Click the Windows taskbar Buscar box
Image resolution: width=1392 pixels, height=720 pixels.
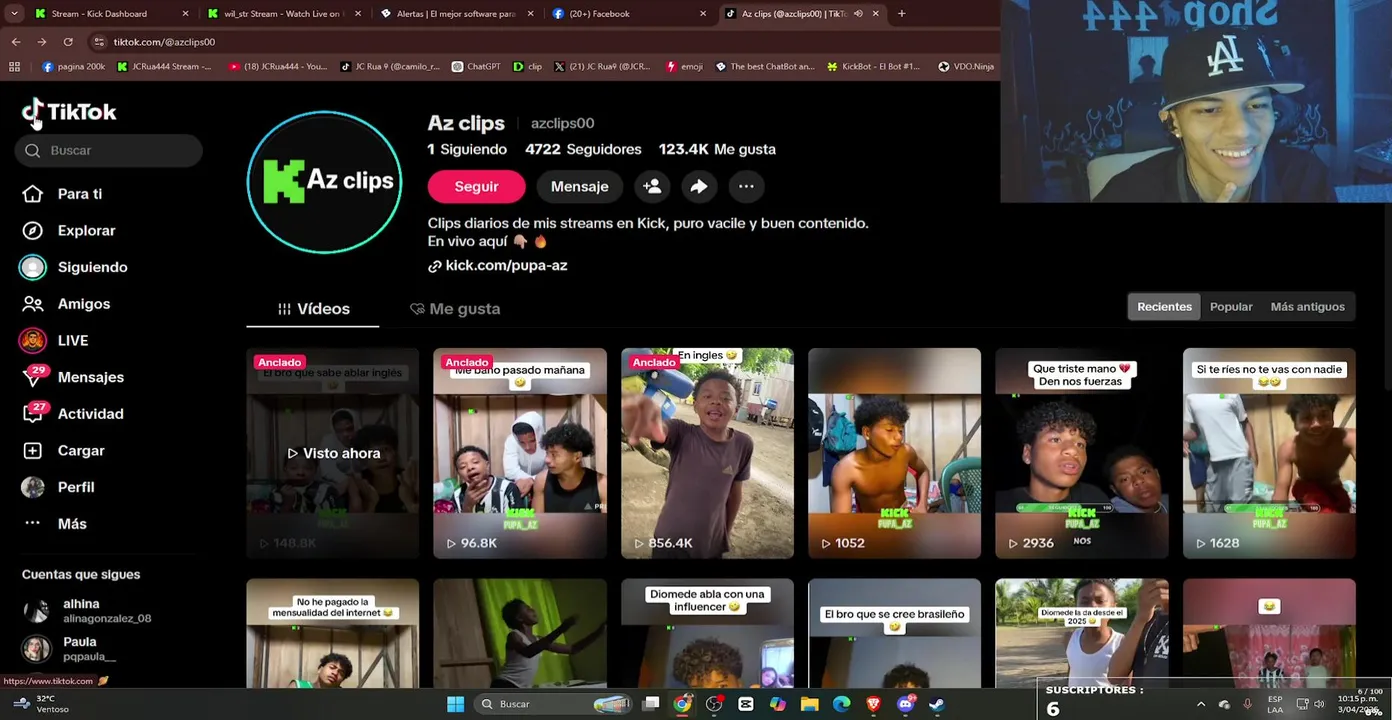pyautogui.click(x=554, y=704)
